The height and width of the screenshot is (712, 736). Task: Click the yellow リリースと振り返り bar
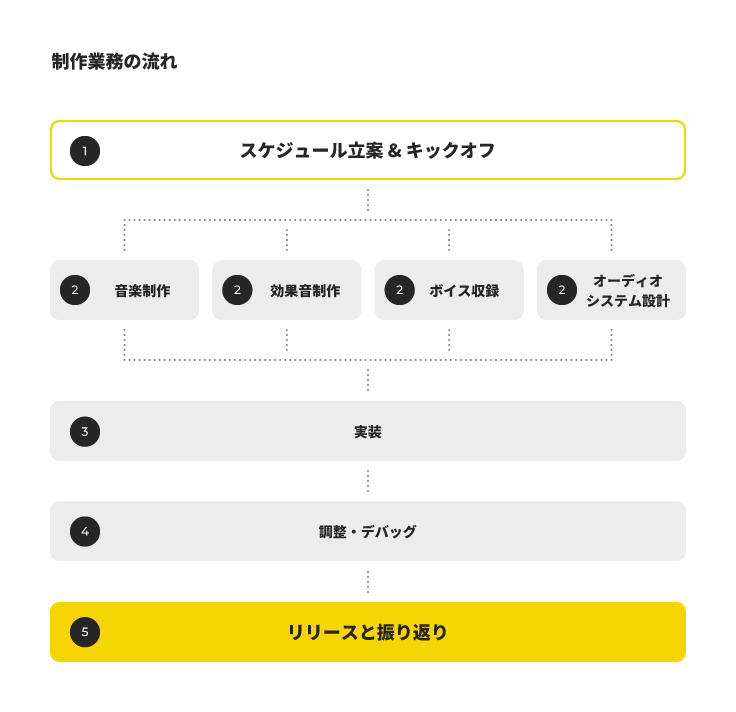pos(368,632)
